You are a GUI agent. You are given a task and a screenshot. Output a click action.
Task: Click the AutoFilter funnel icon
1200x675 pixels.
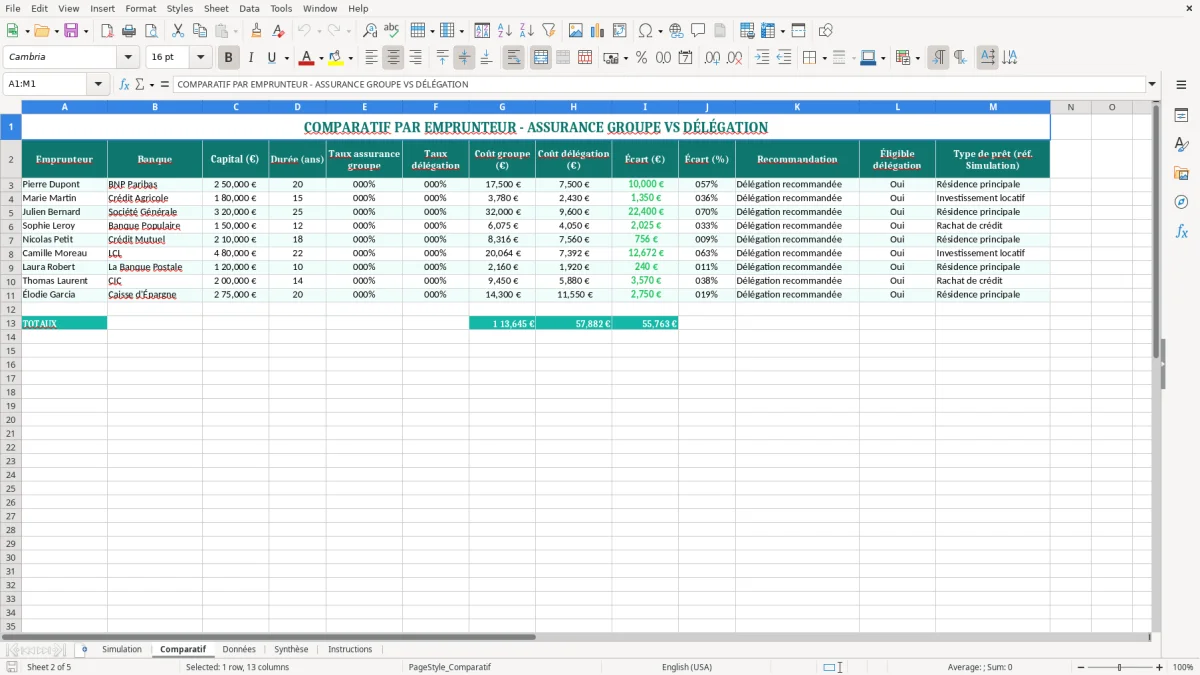549,31
